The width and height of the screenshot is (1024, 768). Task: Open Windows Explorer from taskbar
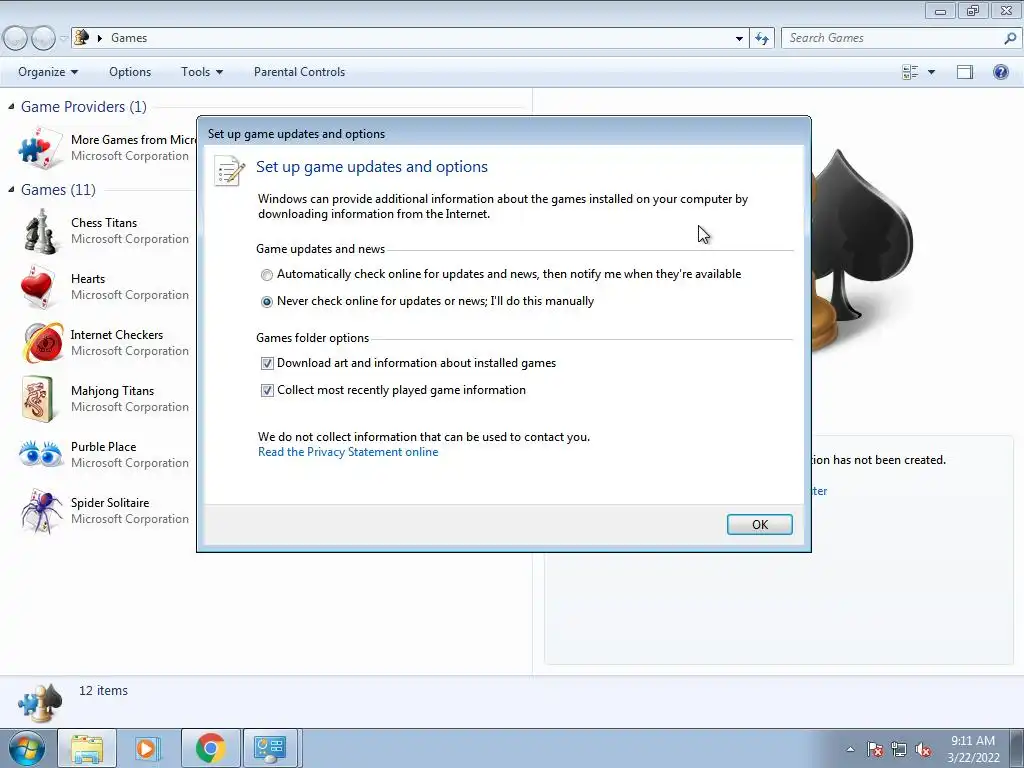(x=87, y=748)
